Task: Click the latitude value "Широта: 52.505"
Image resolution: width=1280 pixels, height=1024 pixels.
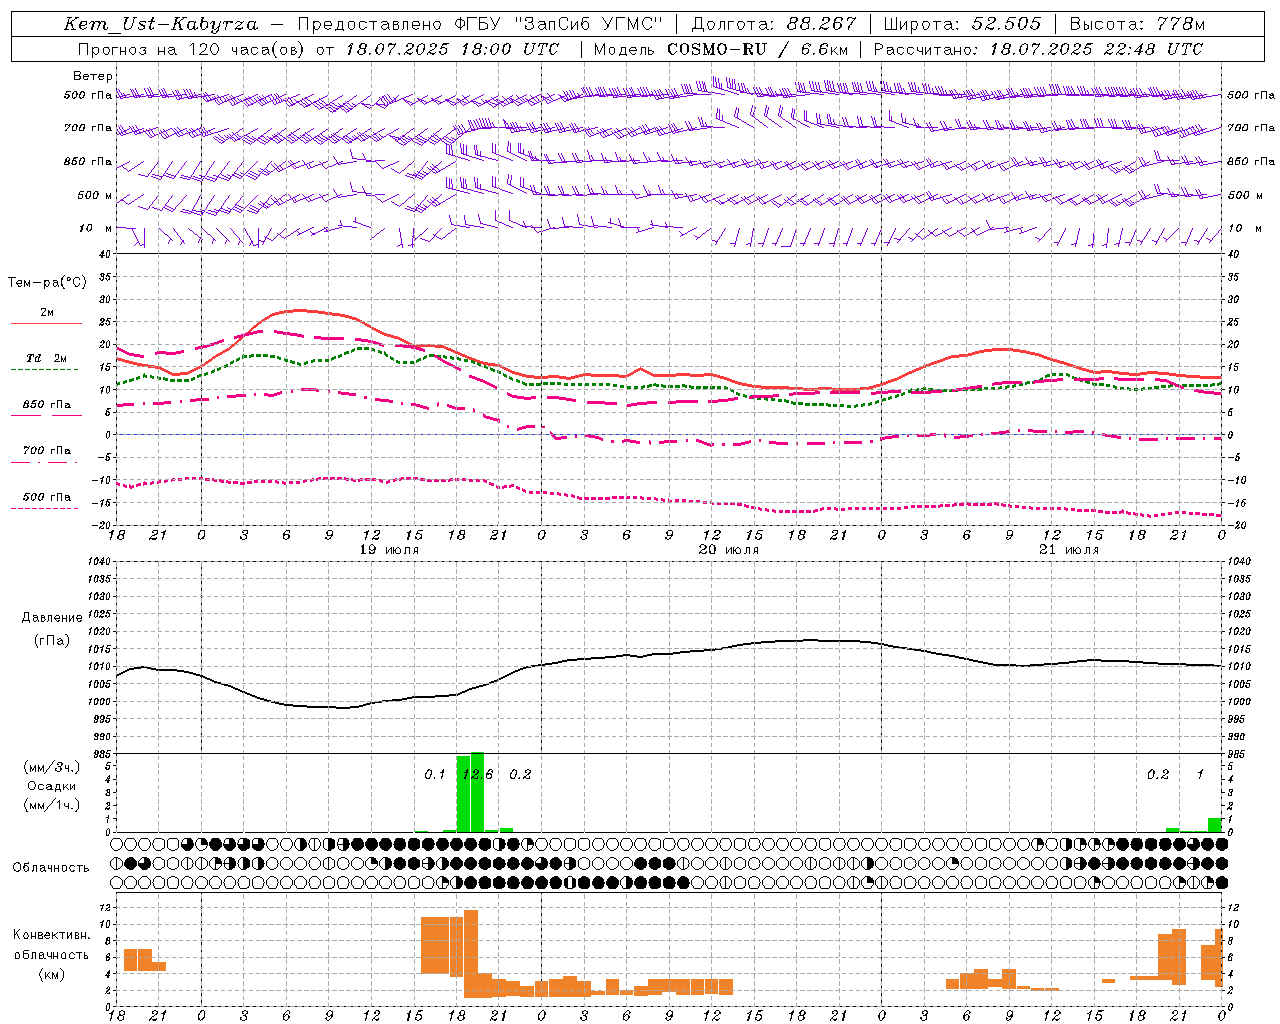Action: [x=963, y=24]
